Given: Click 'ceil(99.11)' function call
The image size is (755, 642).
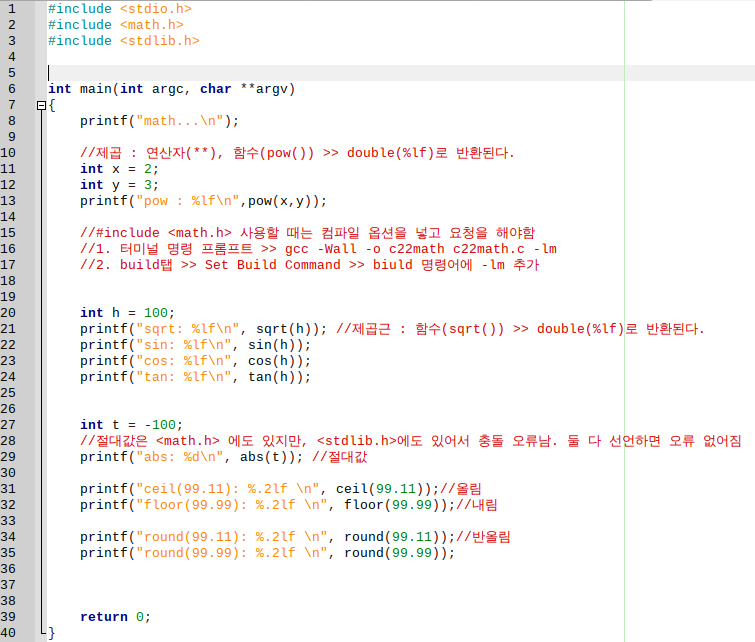Looking at the screenshot, I should tap(379, 488).
